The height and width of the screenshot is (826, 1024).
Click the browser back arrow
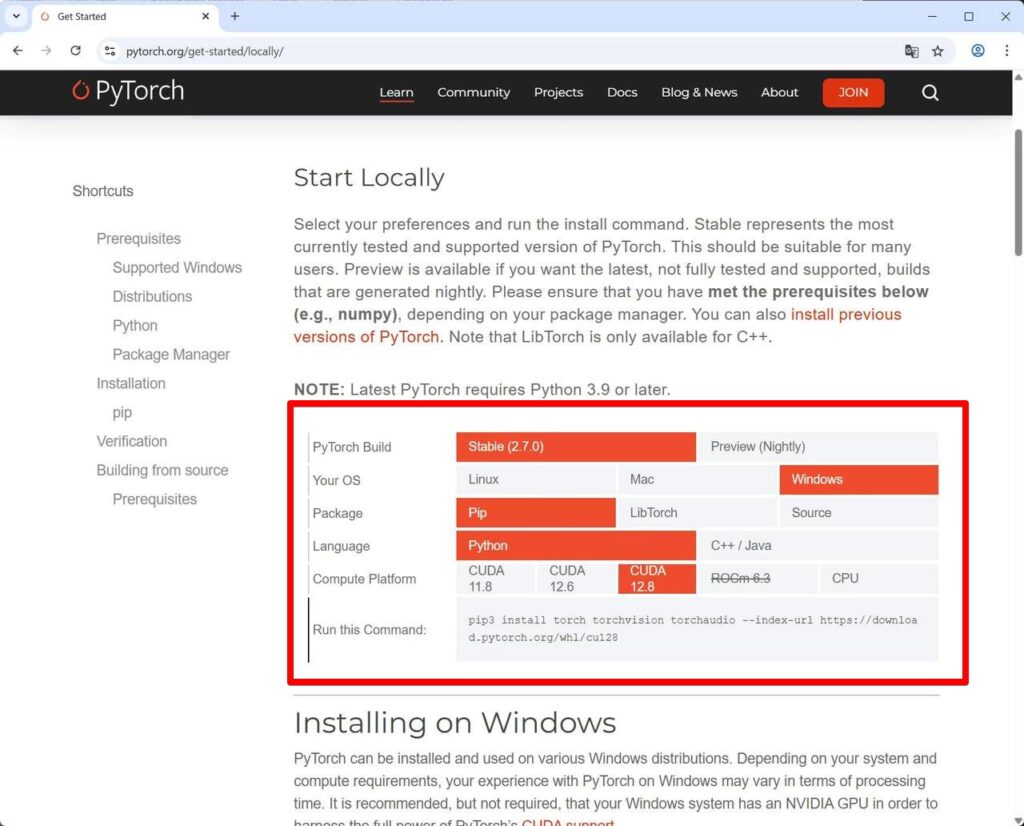coord(18,51)
